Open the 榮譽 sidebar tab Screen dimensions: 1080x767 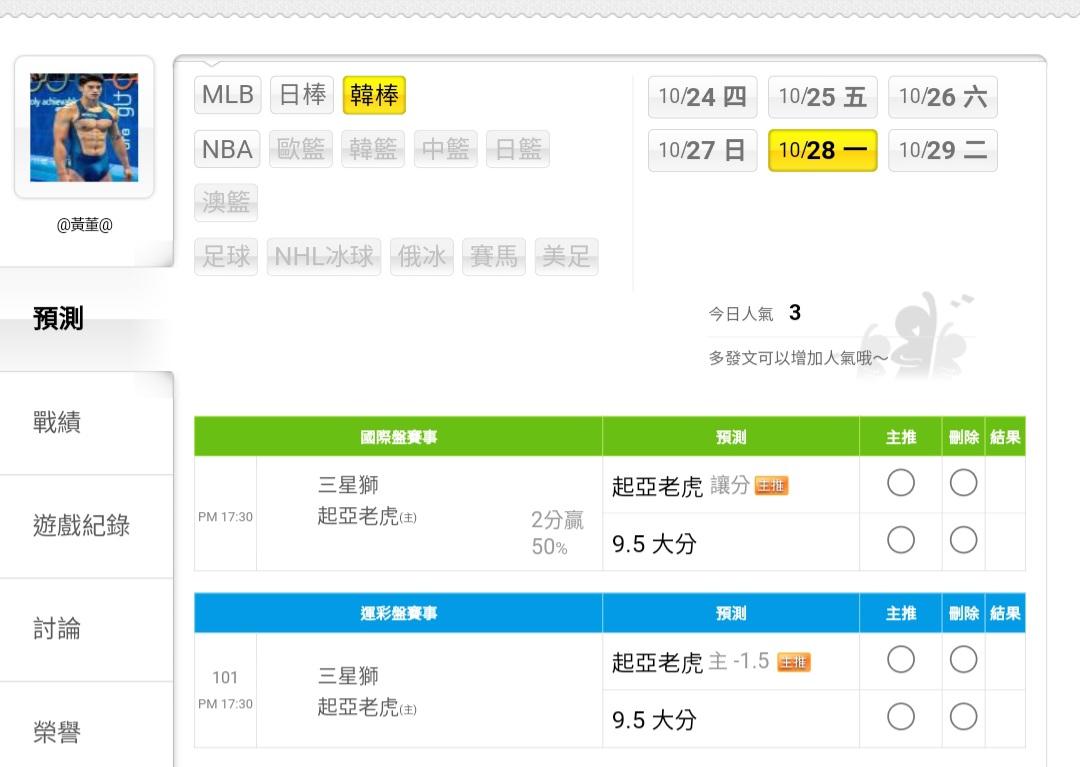pos(57,733)
